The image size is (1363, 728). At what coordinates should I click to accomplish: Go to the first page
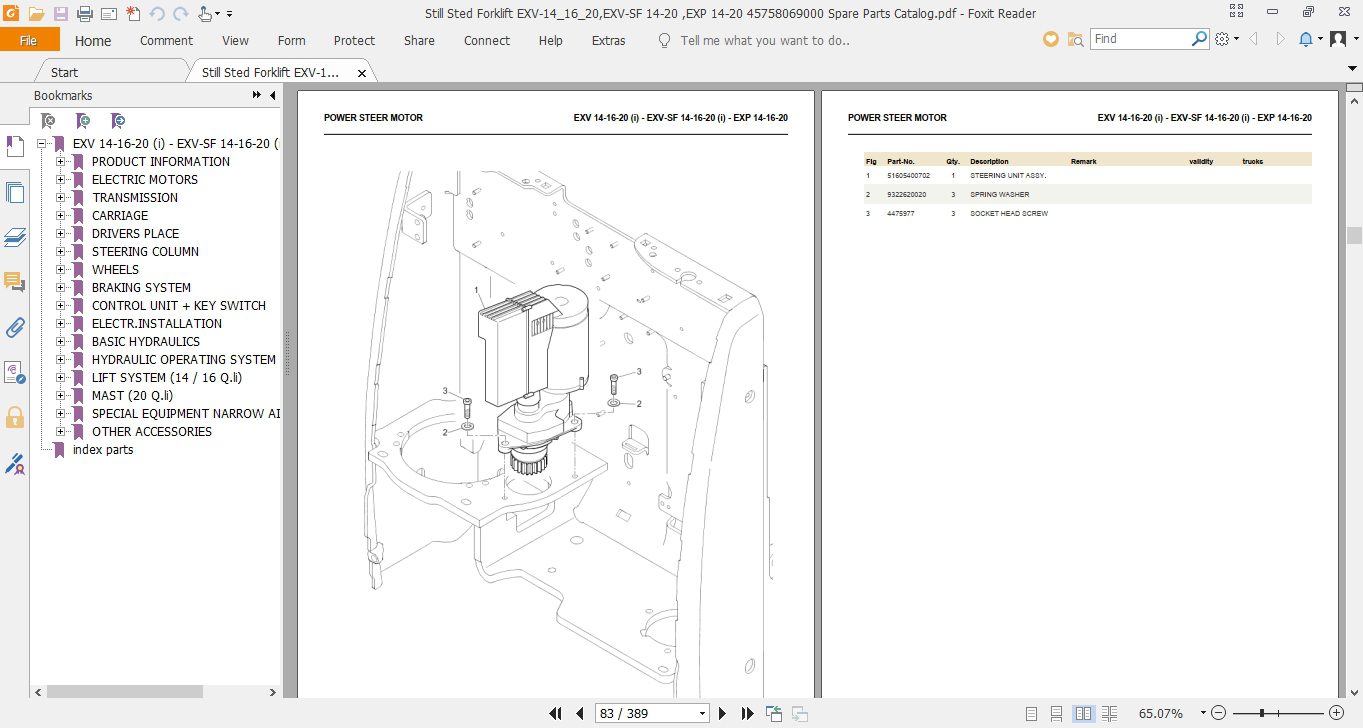[556, 713]
